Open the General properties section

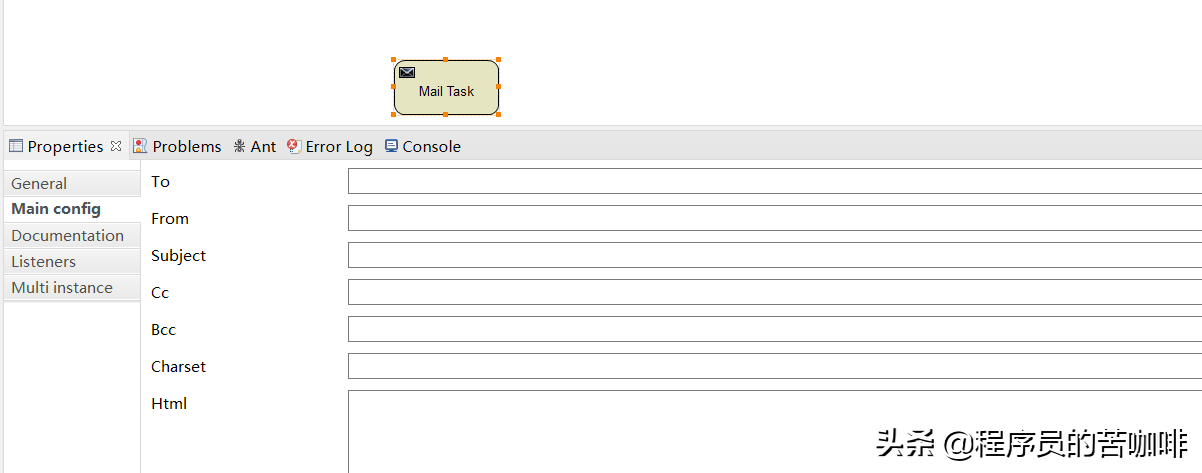pos(40,183)
